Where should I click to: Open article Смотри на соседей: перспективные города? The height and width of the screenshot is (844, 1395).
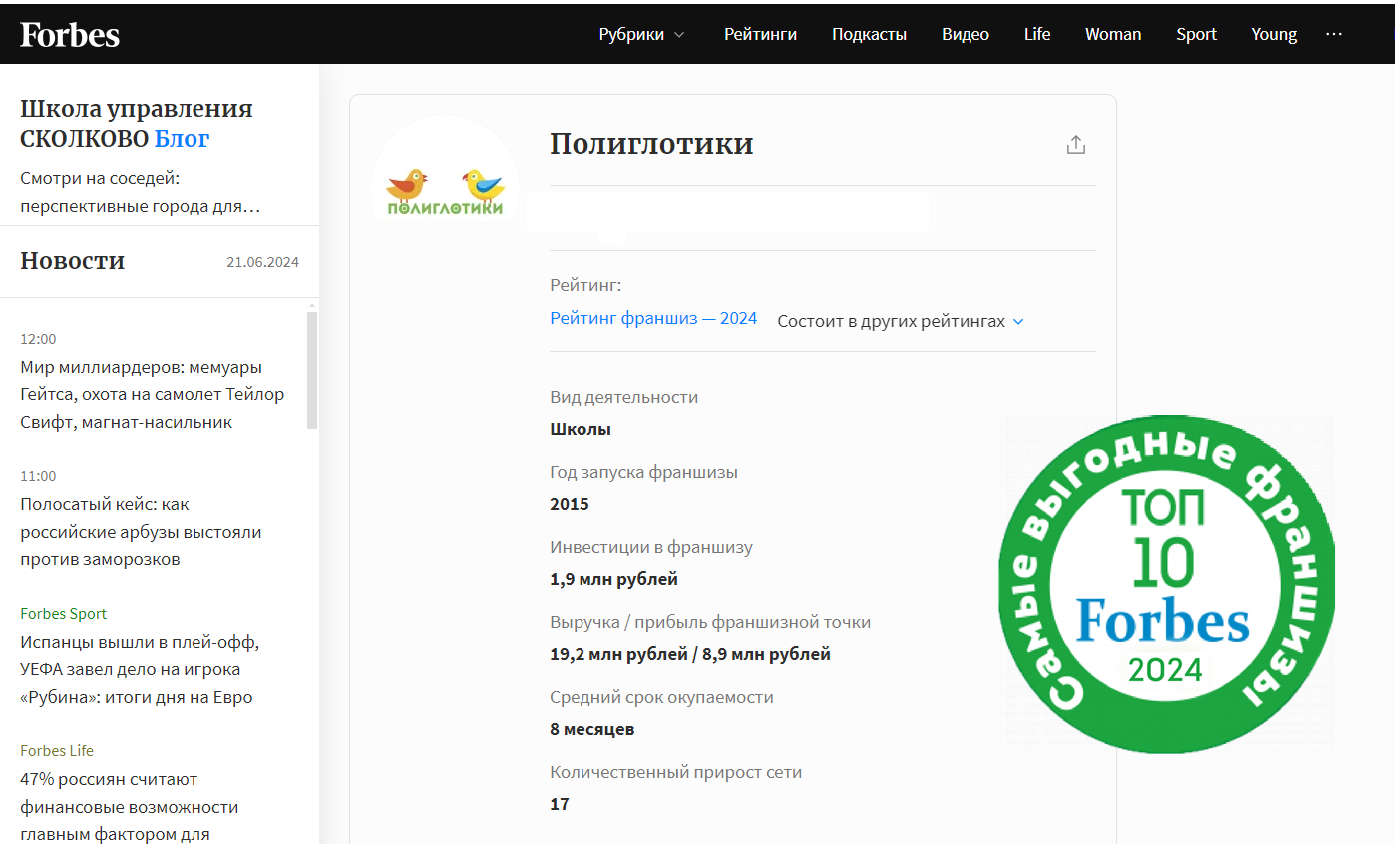click(x=140, y=193)
